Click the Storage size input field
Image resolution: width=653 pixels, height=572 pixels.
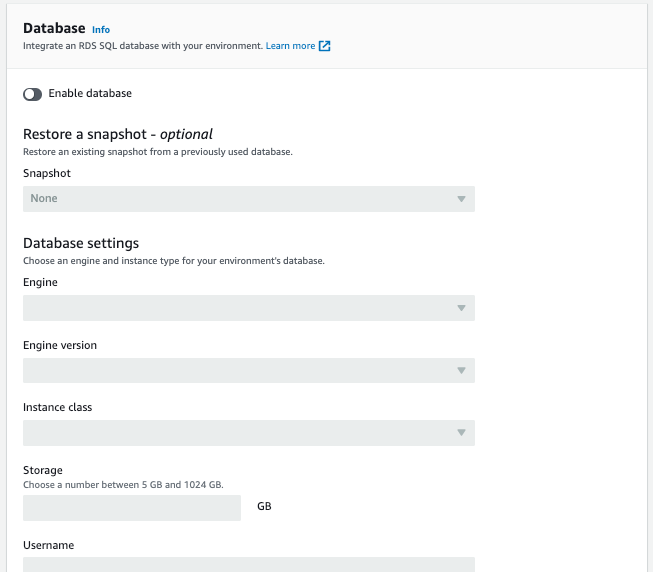tap(132, 507)
